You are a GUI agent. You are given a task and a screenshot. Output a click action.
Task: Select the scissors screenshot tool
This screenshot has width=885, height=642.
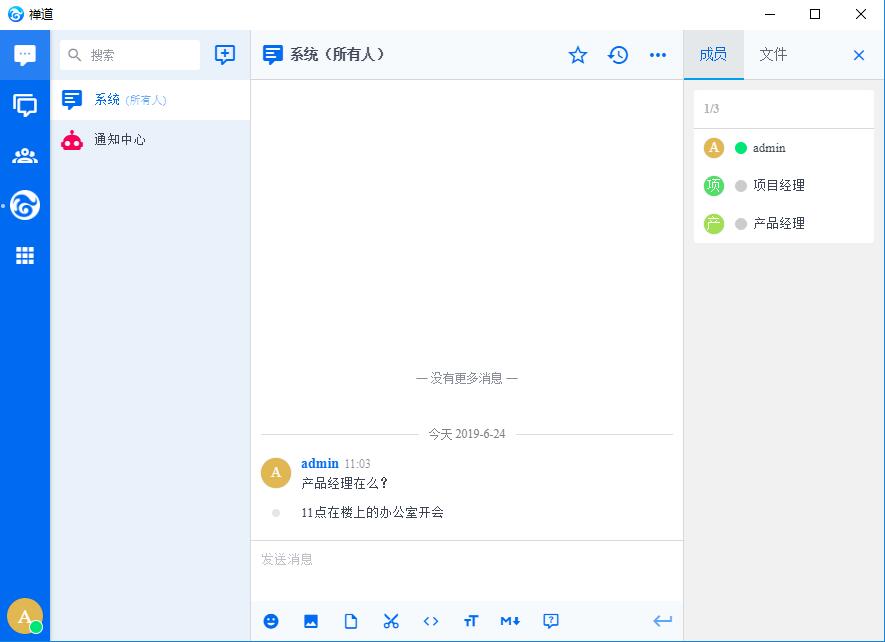391,621
